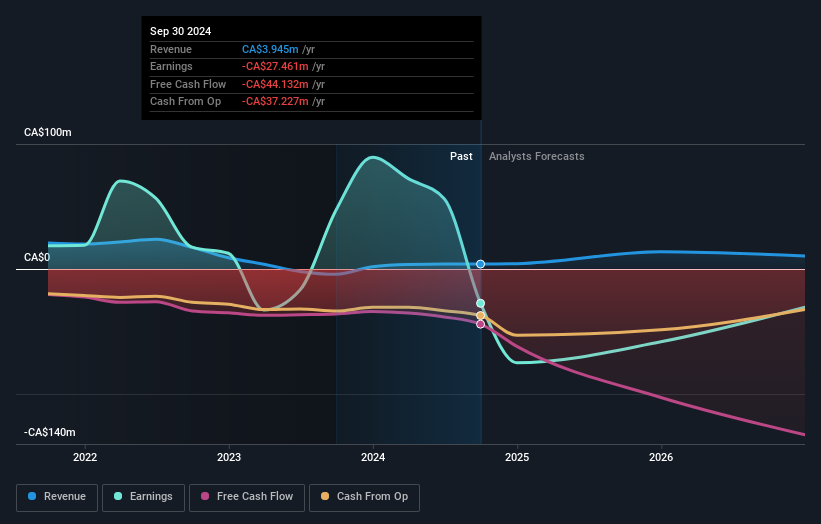
Task: Select the blue Revenue data point marker
Action: pos(480,264)
